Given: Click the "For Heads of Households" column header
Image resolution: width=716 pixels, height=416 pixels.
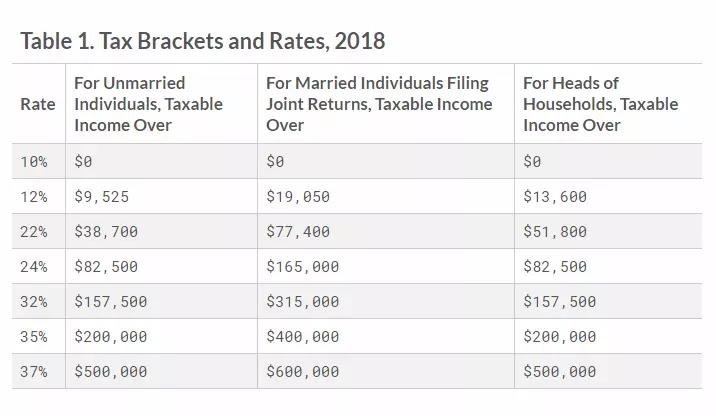Looking at the screenshot, I should pos(600,104).
